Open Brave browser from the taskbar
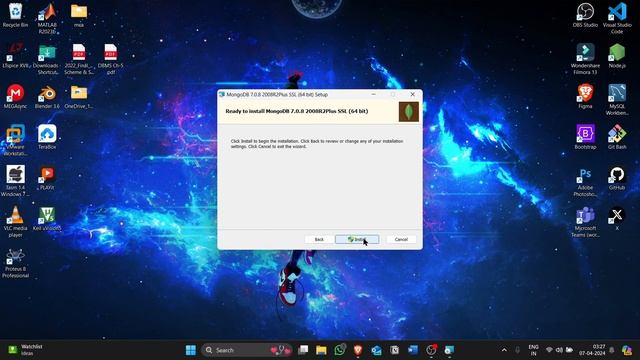Image resolution: width=640 pixels, height=360 pixels. point(358,350)
